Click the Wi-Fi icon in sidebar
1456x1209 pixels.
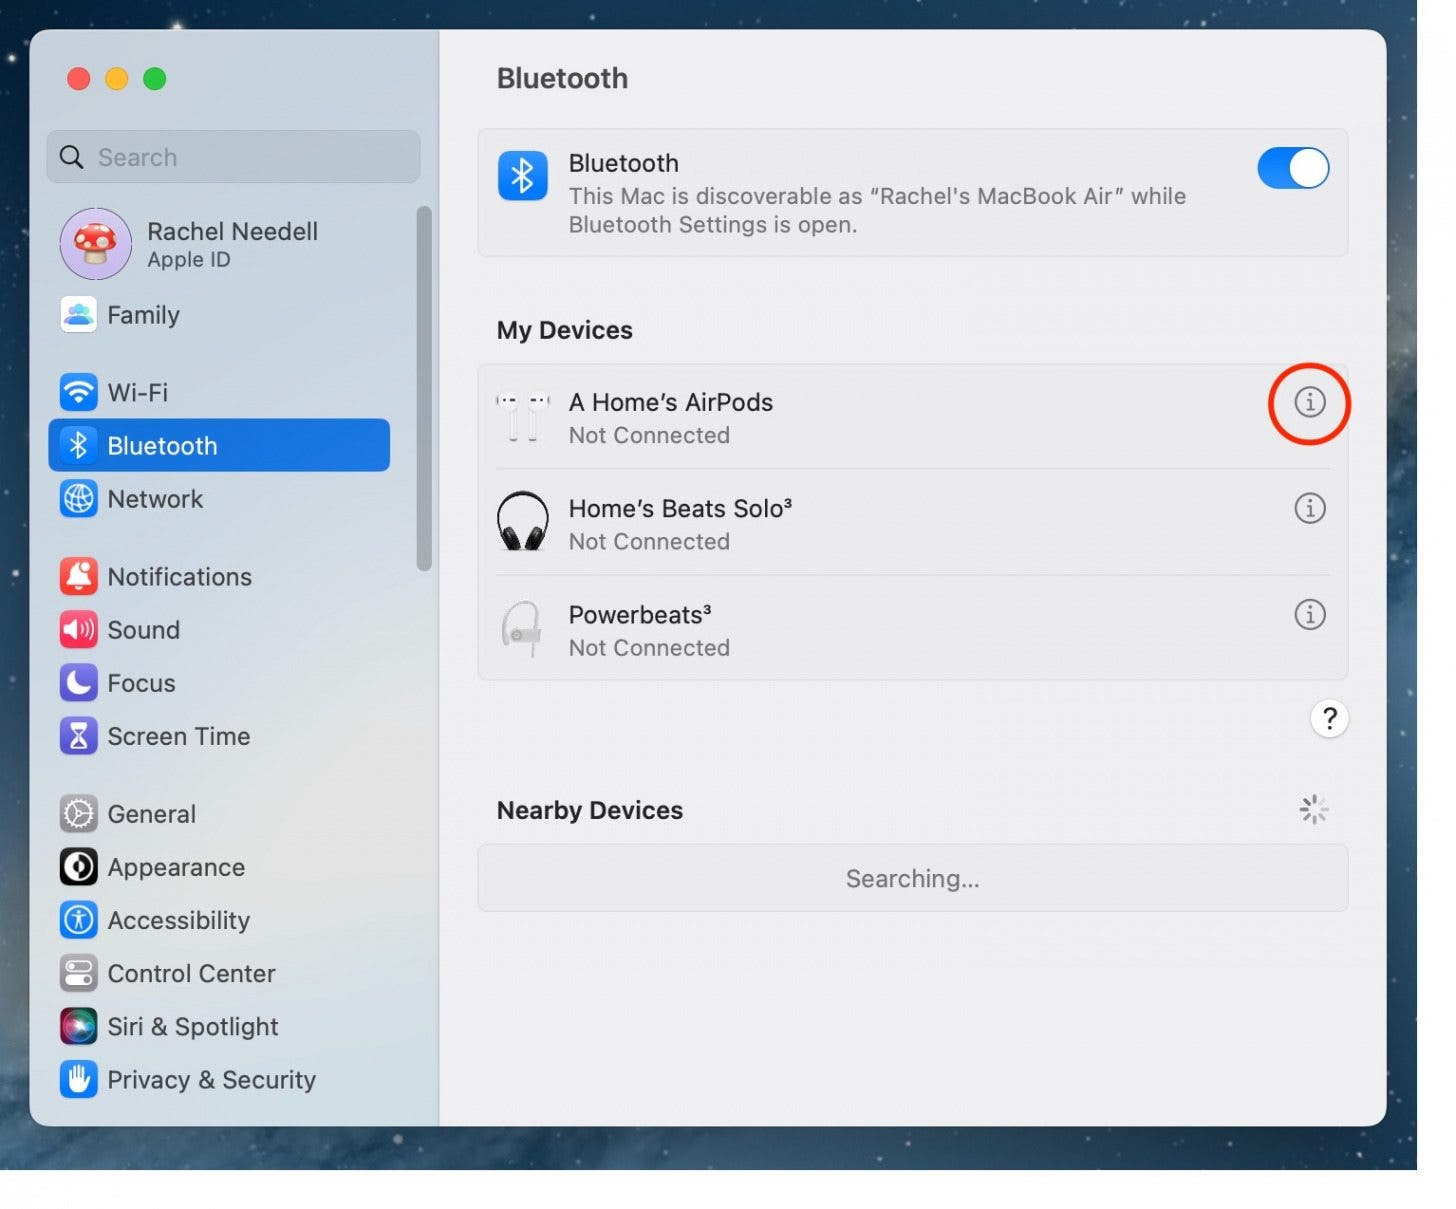78,392
